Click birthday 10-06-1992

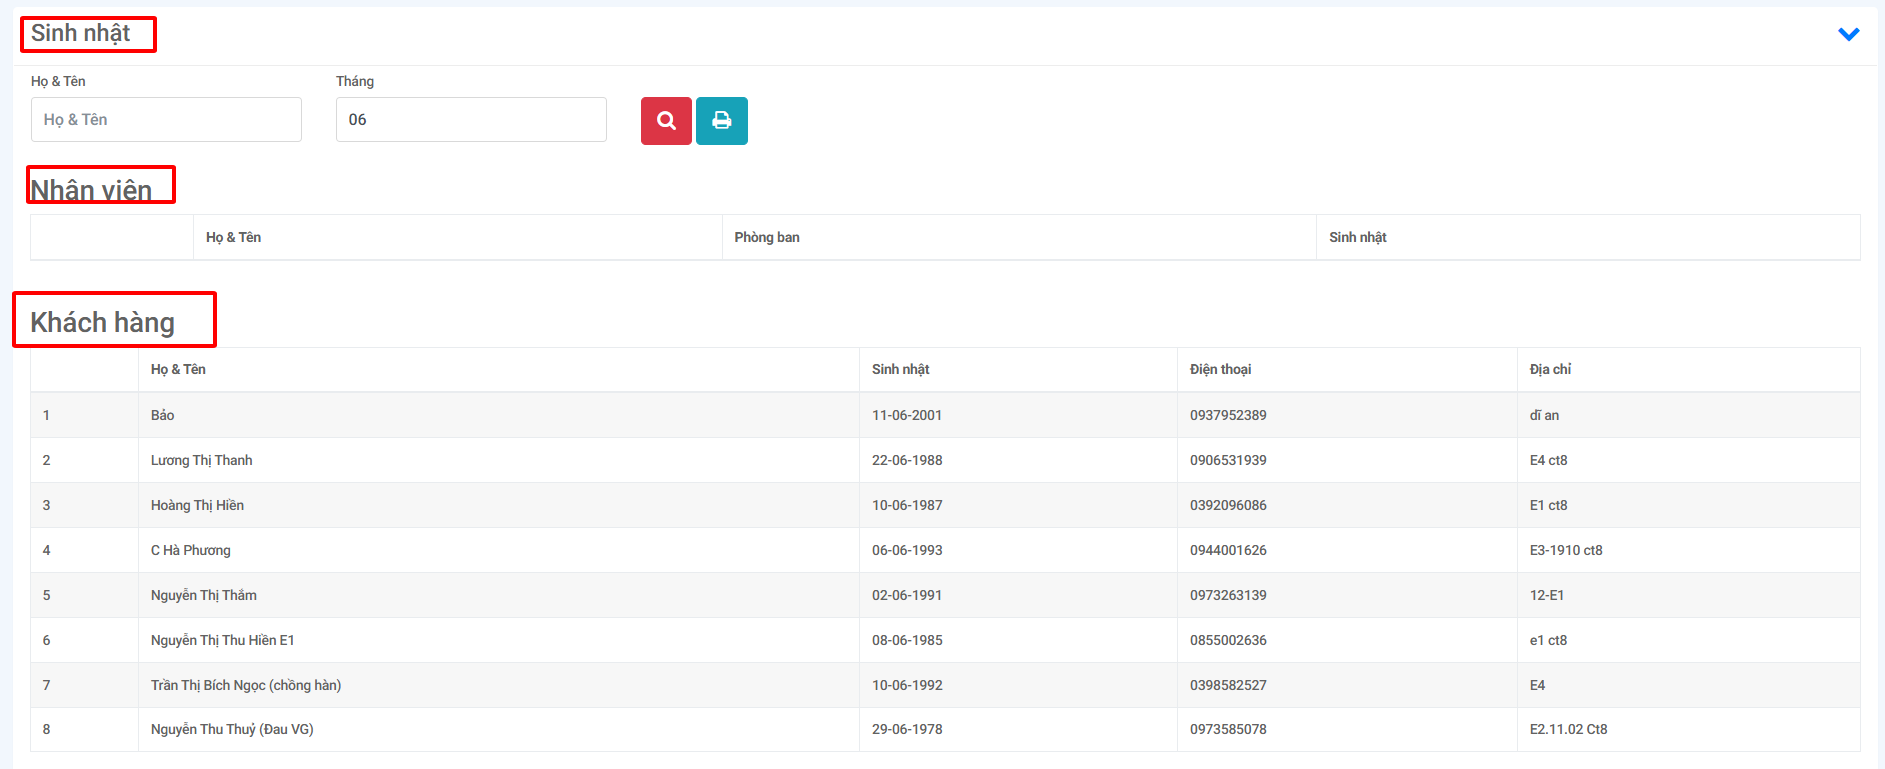click(907, 685)
